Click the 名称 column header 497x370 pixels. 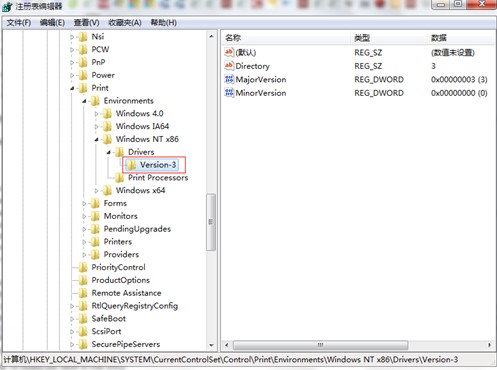(x=286, y=38)
